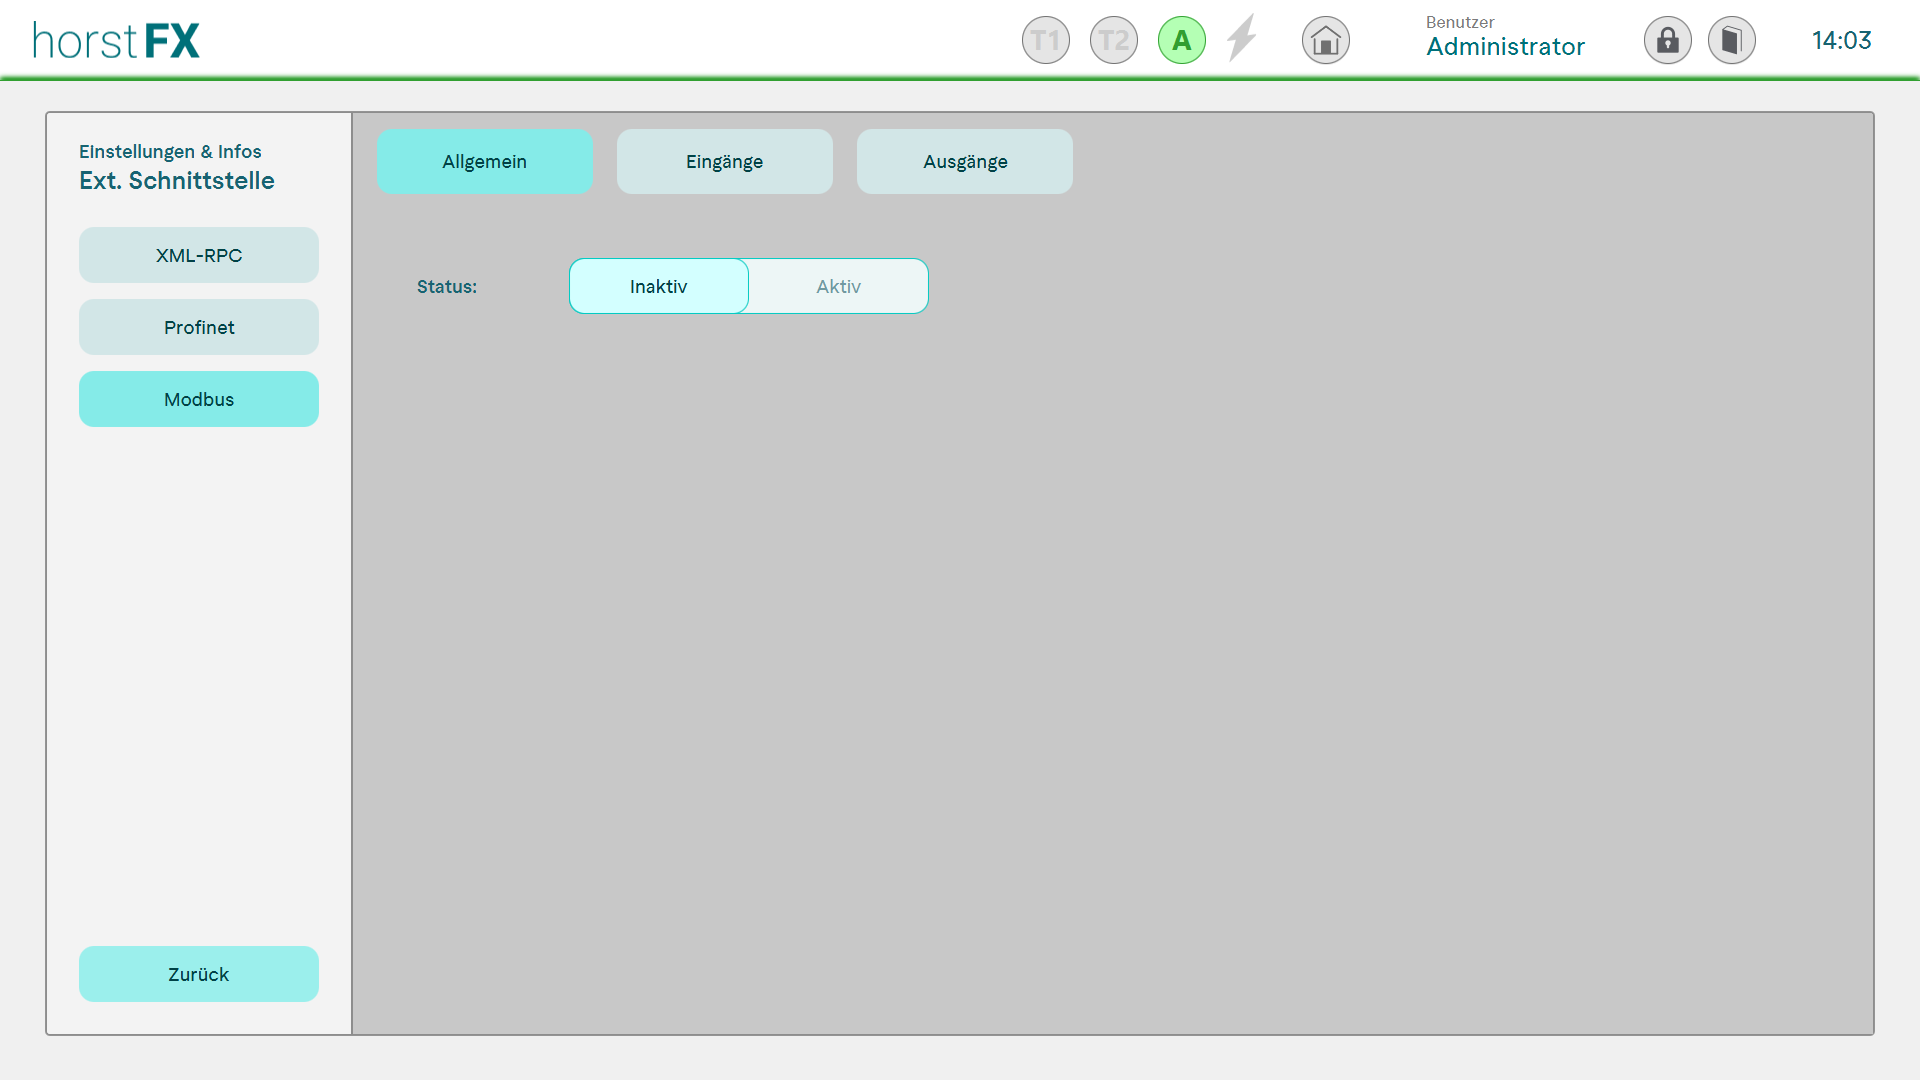The width and height of the screenshot is (1920, 1080).
Task: Select XML-RPC interface in sidebar
Action: pyautogui.click(x=199, y=256)
